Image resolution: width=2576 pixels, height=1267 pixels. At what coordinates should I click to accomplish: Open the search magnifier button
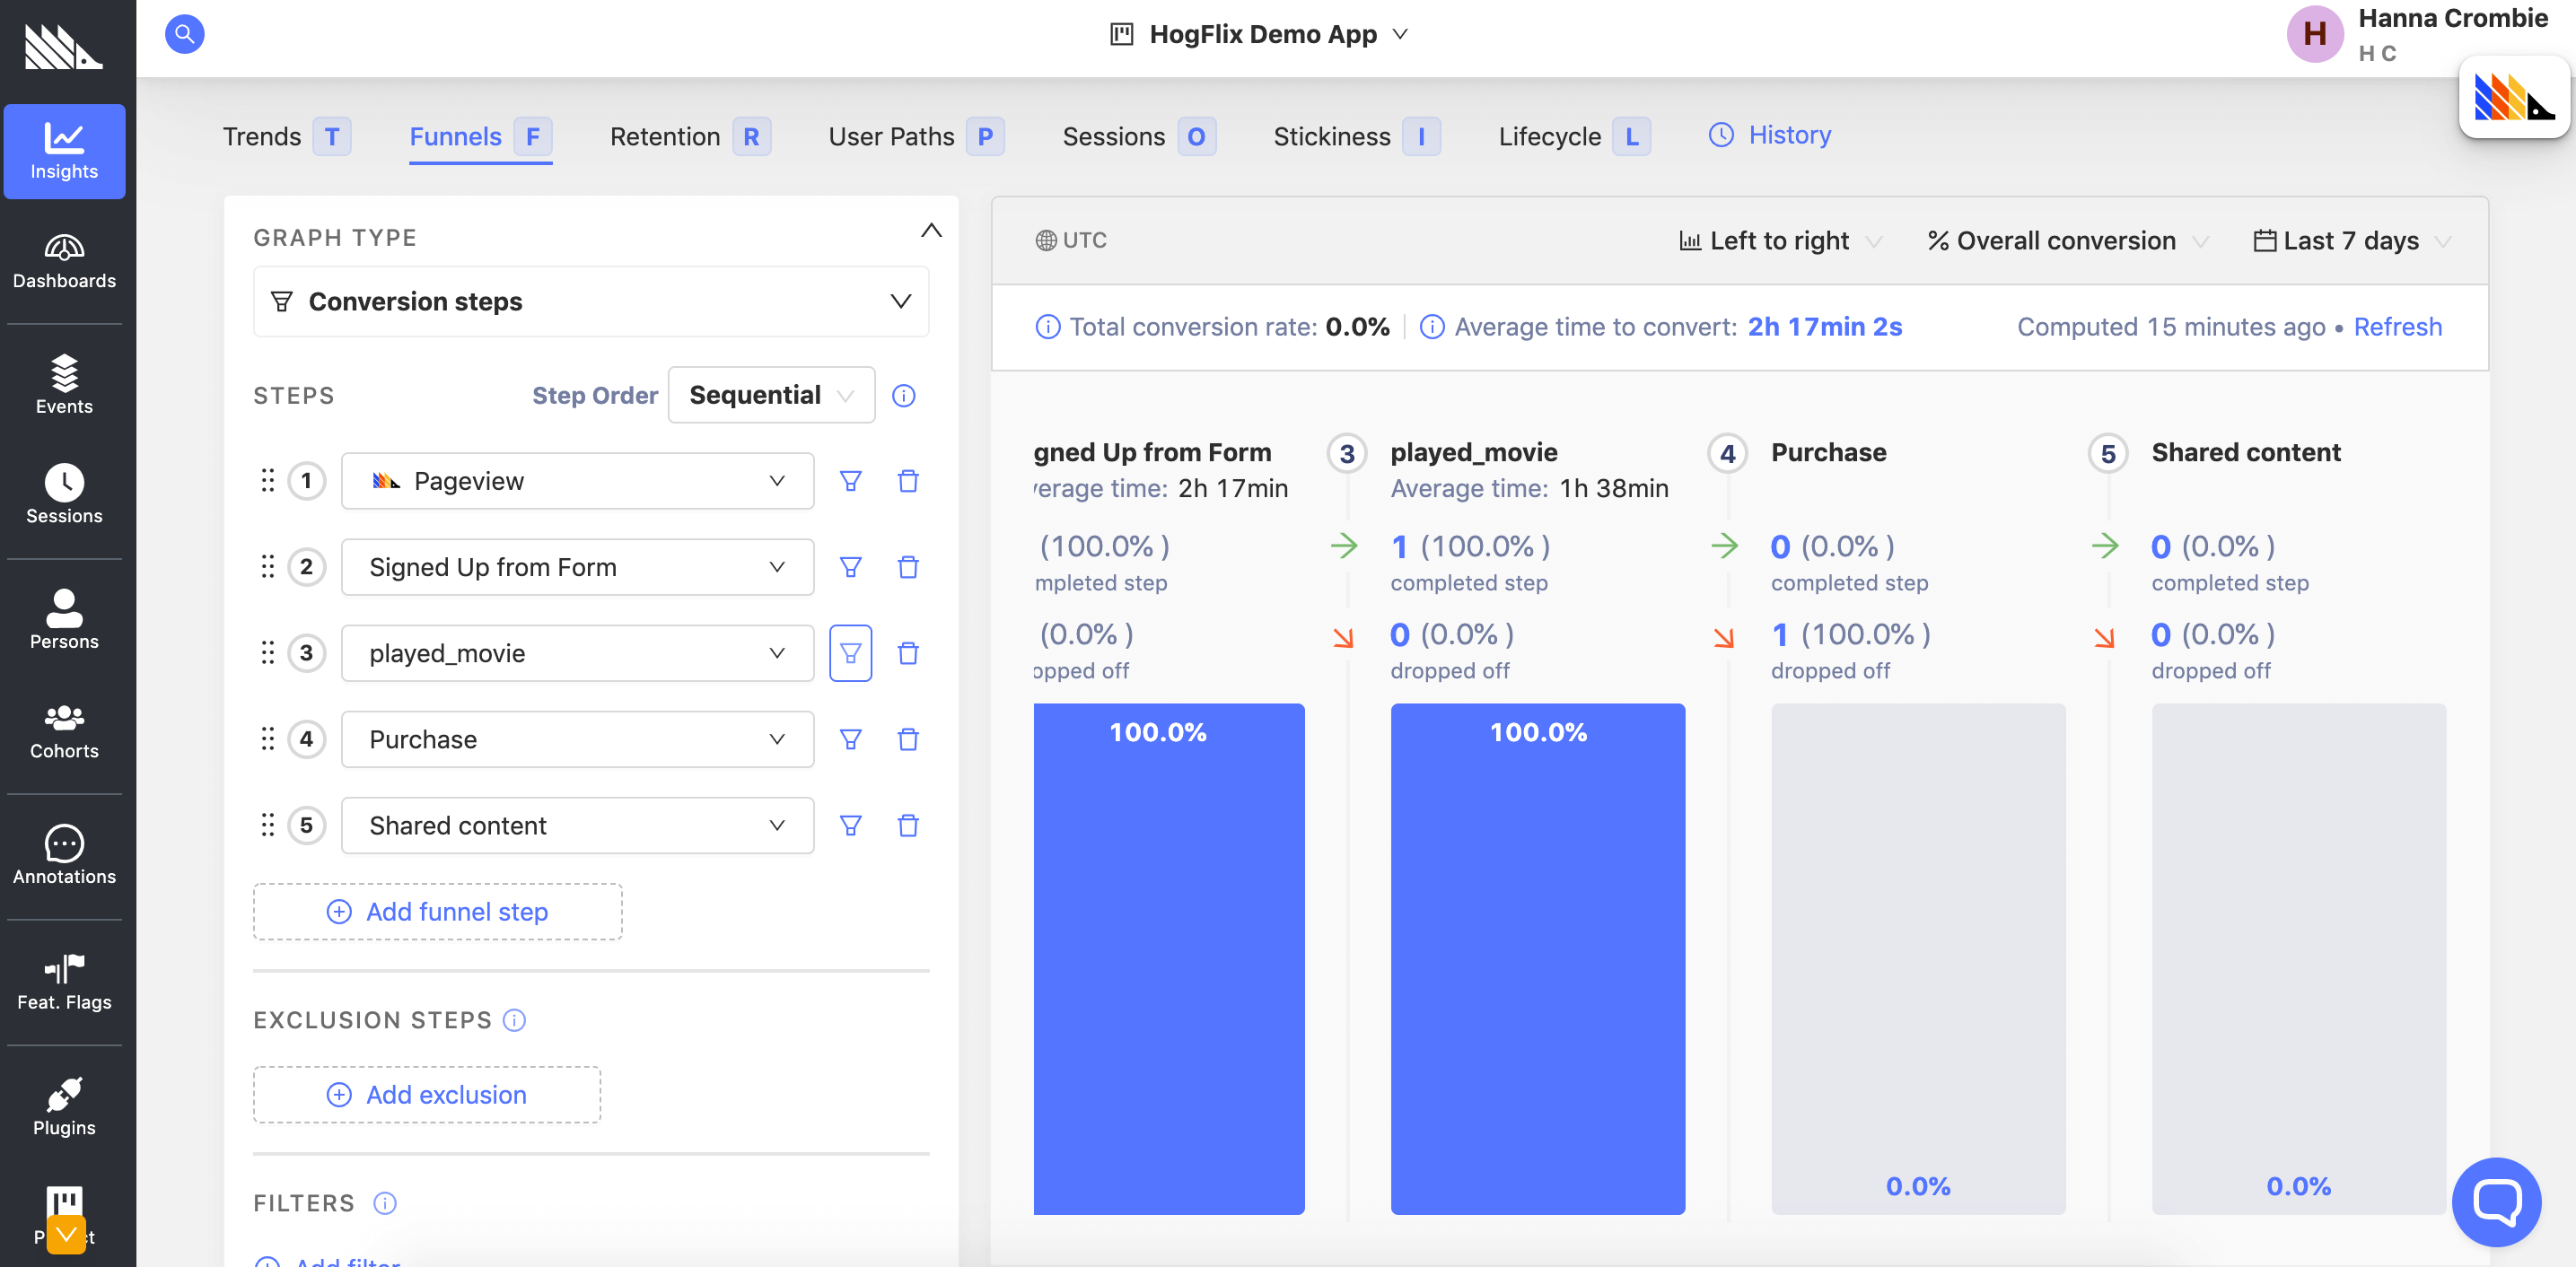click(184, 34)
